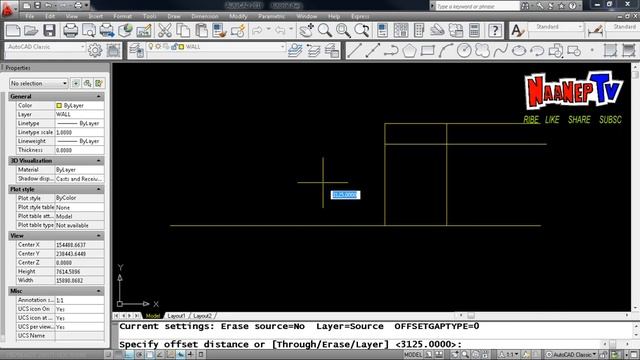The image size is (640, 360).
Task: Click the Paste clipboard icon
Action: [202, 31]
